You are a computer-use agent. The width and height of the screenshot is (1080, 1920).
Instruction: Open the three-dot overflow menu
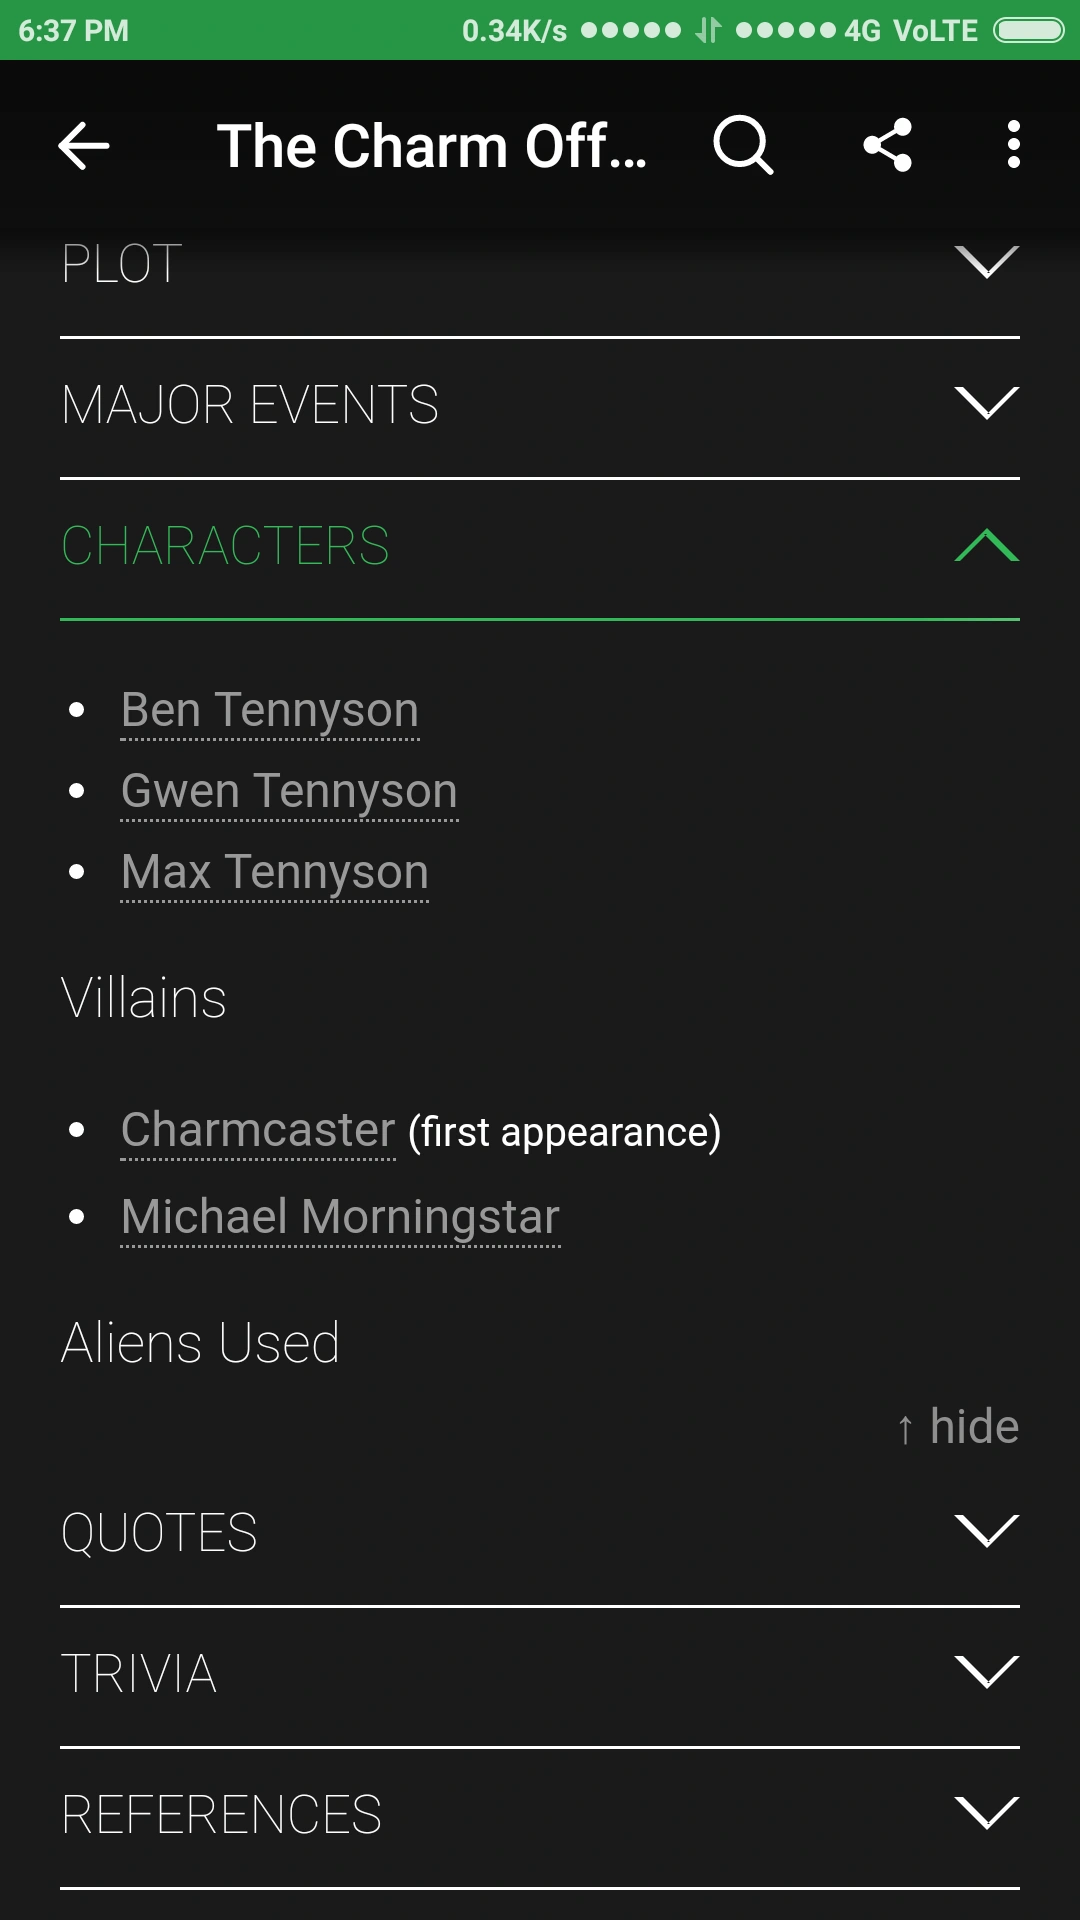click(1013, 145)
